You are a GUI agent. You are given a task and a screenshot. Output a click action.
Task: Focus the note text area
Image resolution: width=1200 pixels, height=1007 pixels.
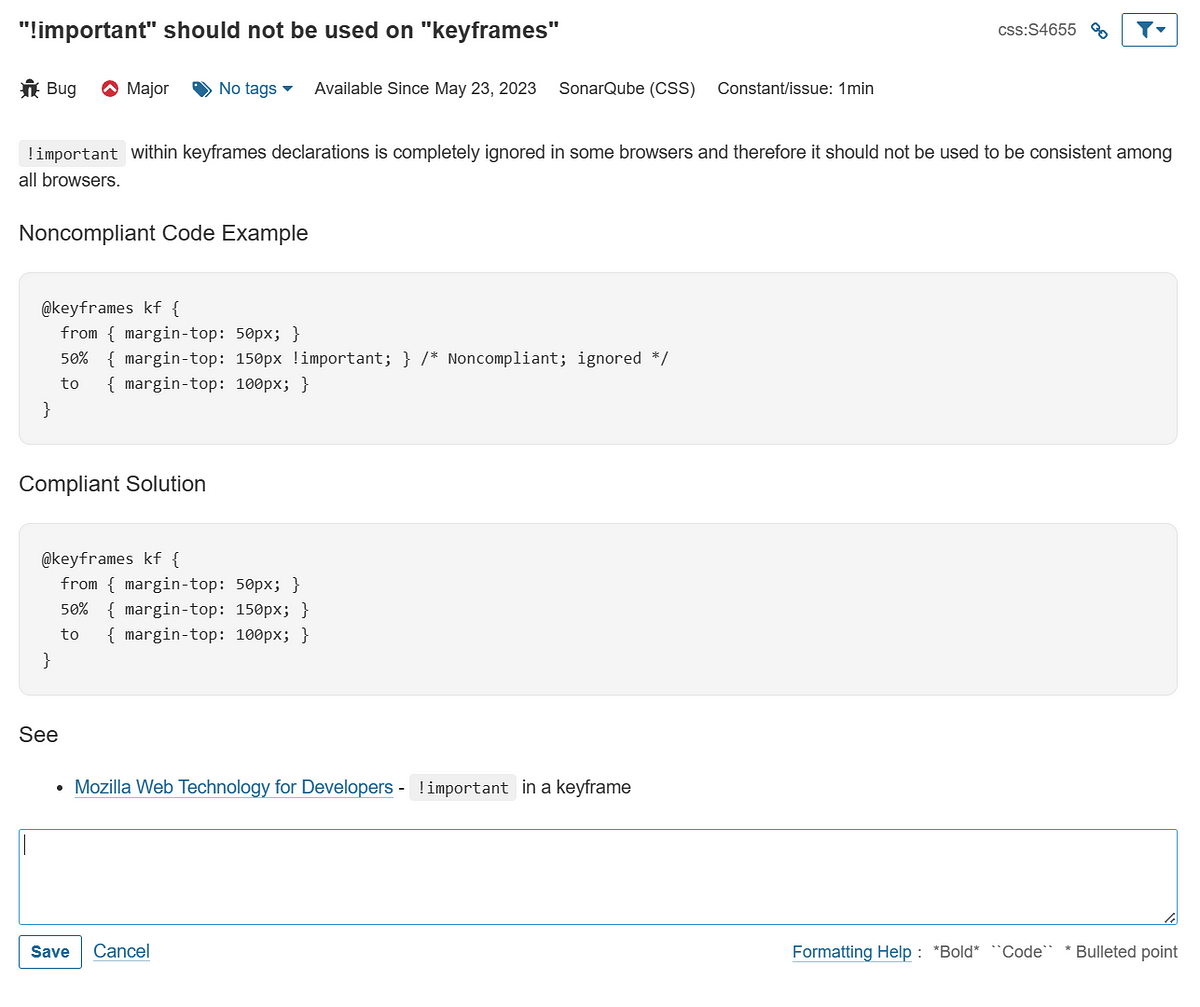(597, 876)
